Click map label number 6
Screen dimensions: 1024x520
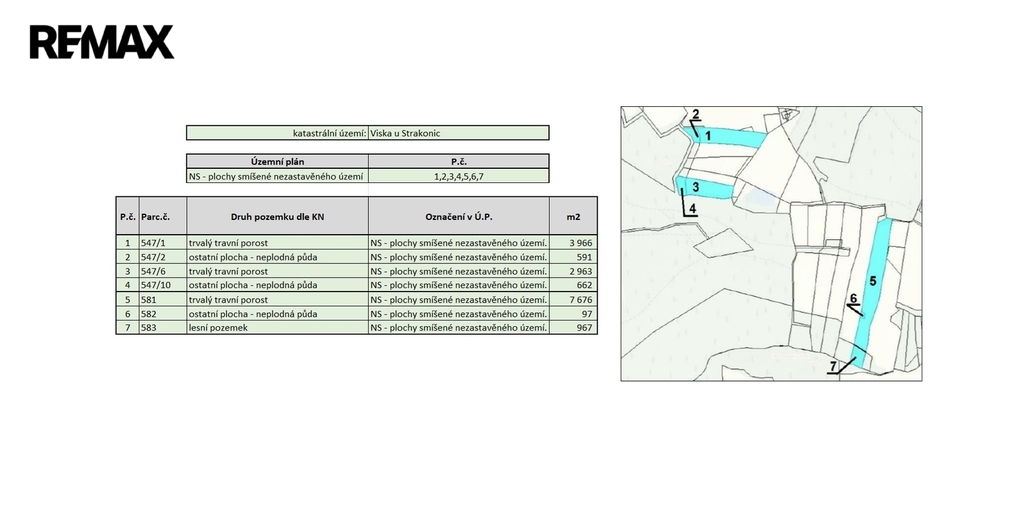pyautogui.click(x=853, y=298)
